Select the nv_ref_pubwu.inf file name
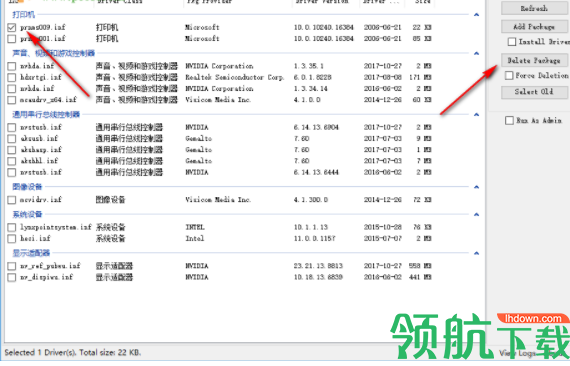 click(x=50, y=266)
